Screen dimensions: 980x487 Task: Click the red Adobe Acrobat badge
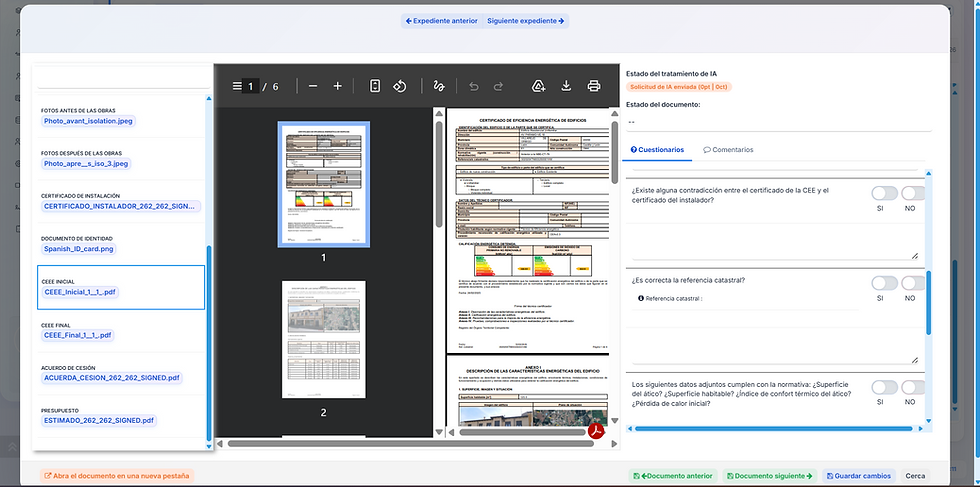[x=596, y=431]
